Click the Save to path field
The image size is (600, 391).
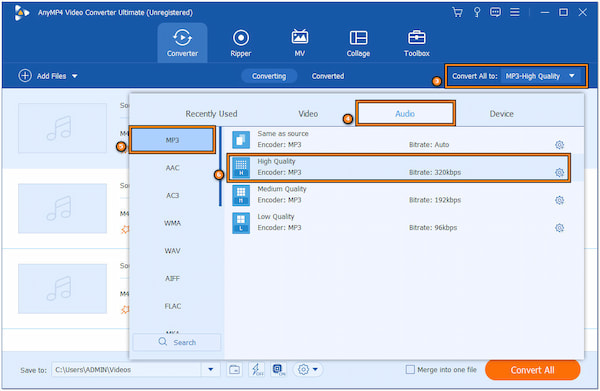pyautogui.click(x=126, y=370)
